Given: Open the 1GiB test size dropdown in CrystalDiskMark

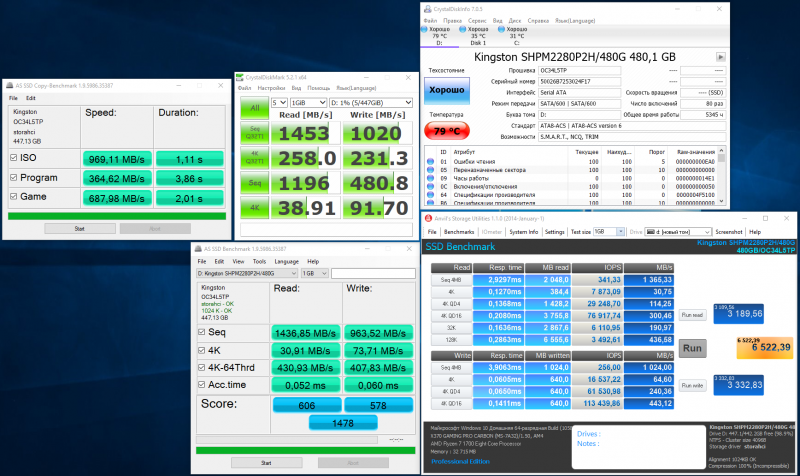Looking at the screenshot, I should [308, 103].
